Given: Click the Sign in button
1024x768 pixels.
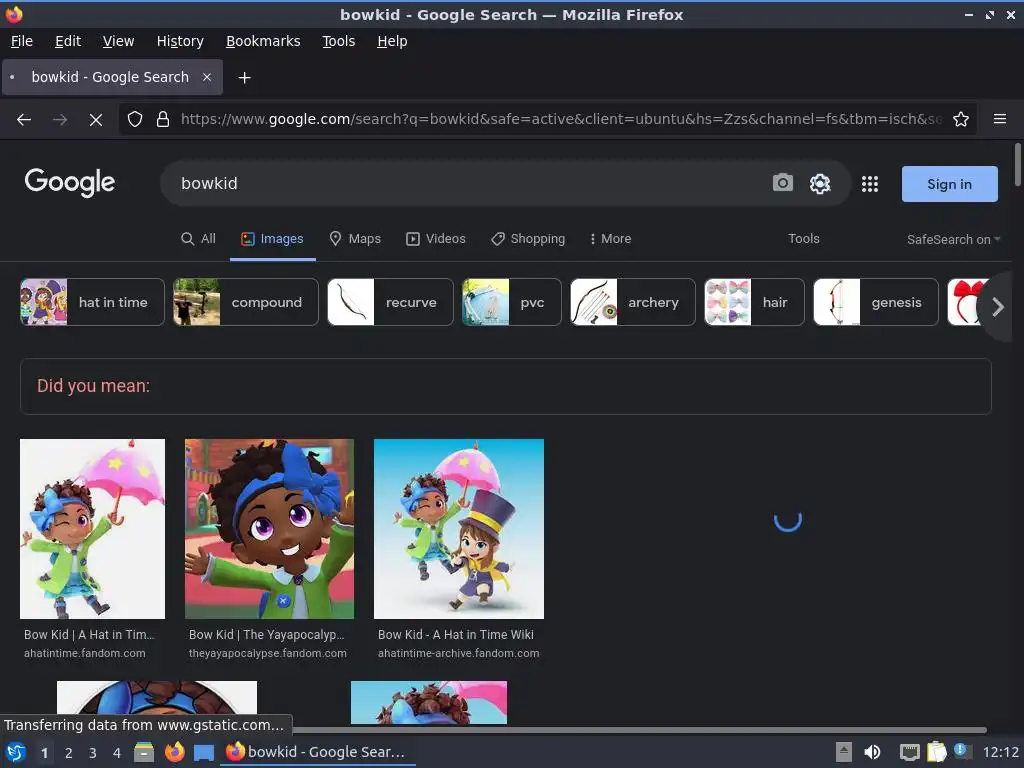Looking at the screenshot, I should coord(949,184).
